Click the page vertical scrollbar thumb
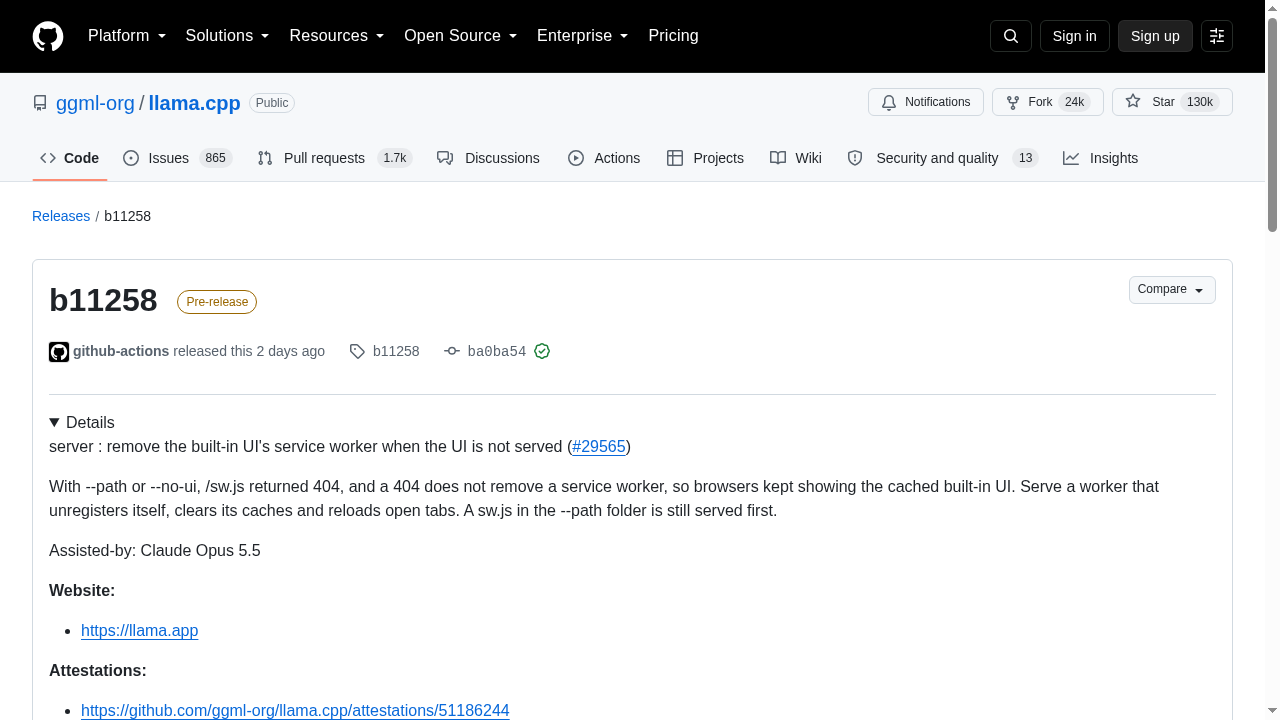The image size is (1280, 720). [1272, 125]
